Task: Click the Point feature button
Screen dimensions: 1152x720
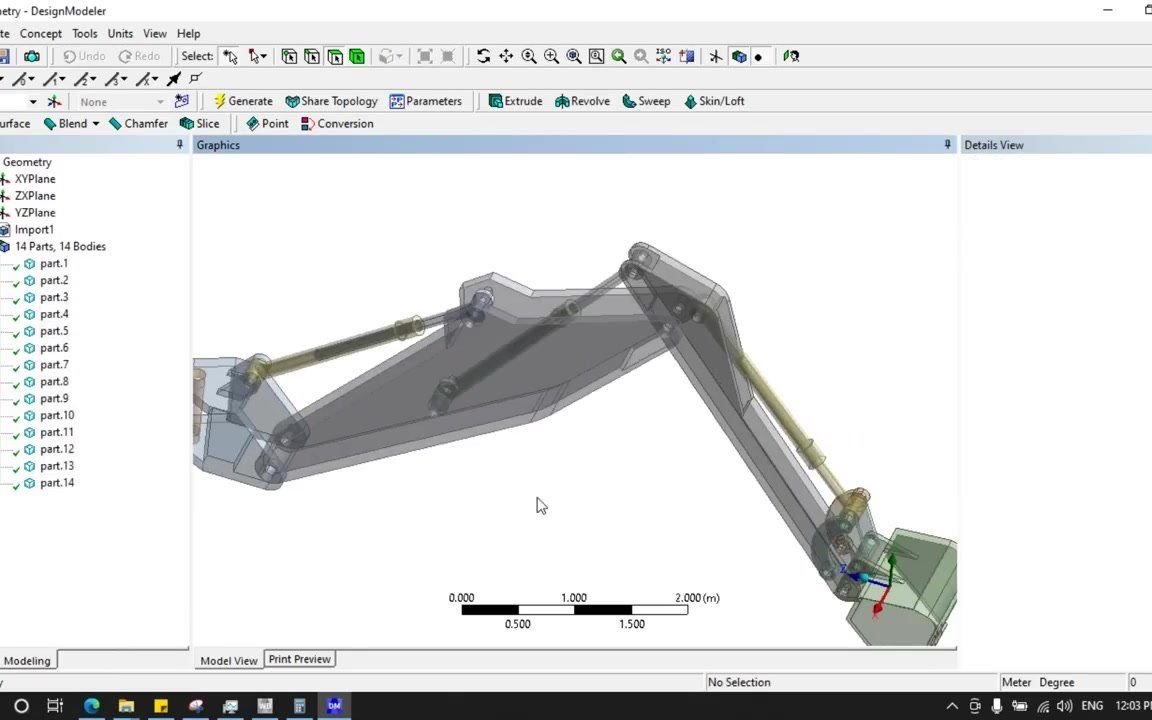Action: pyautogui.click(x=268, y=123)
